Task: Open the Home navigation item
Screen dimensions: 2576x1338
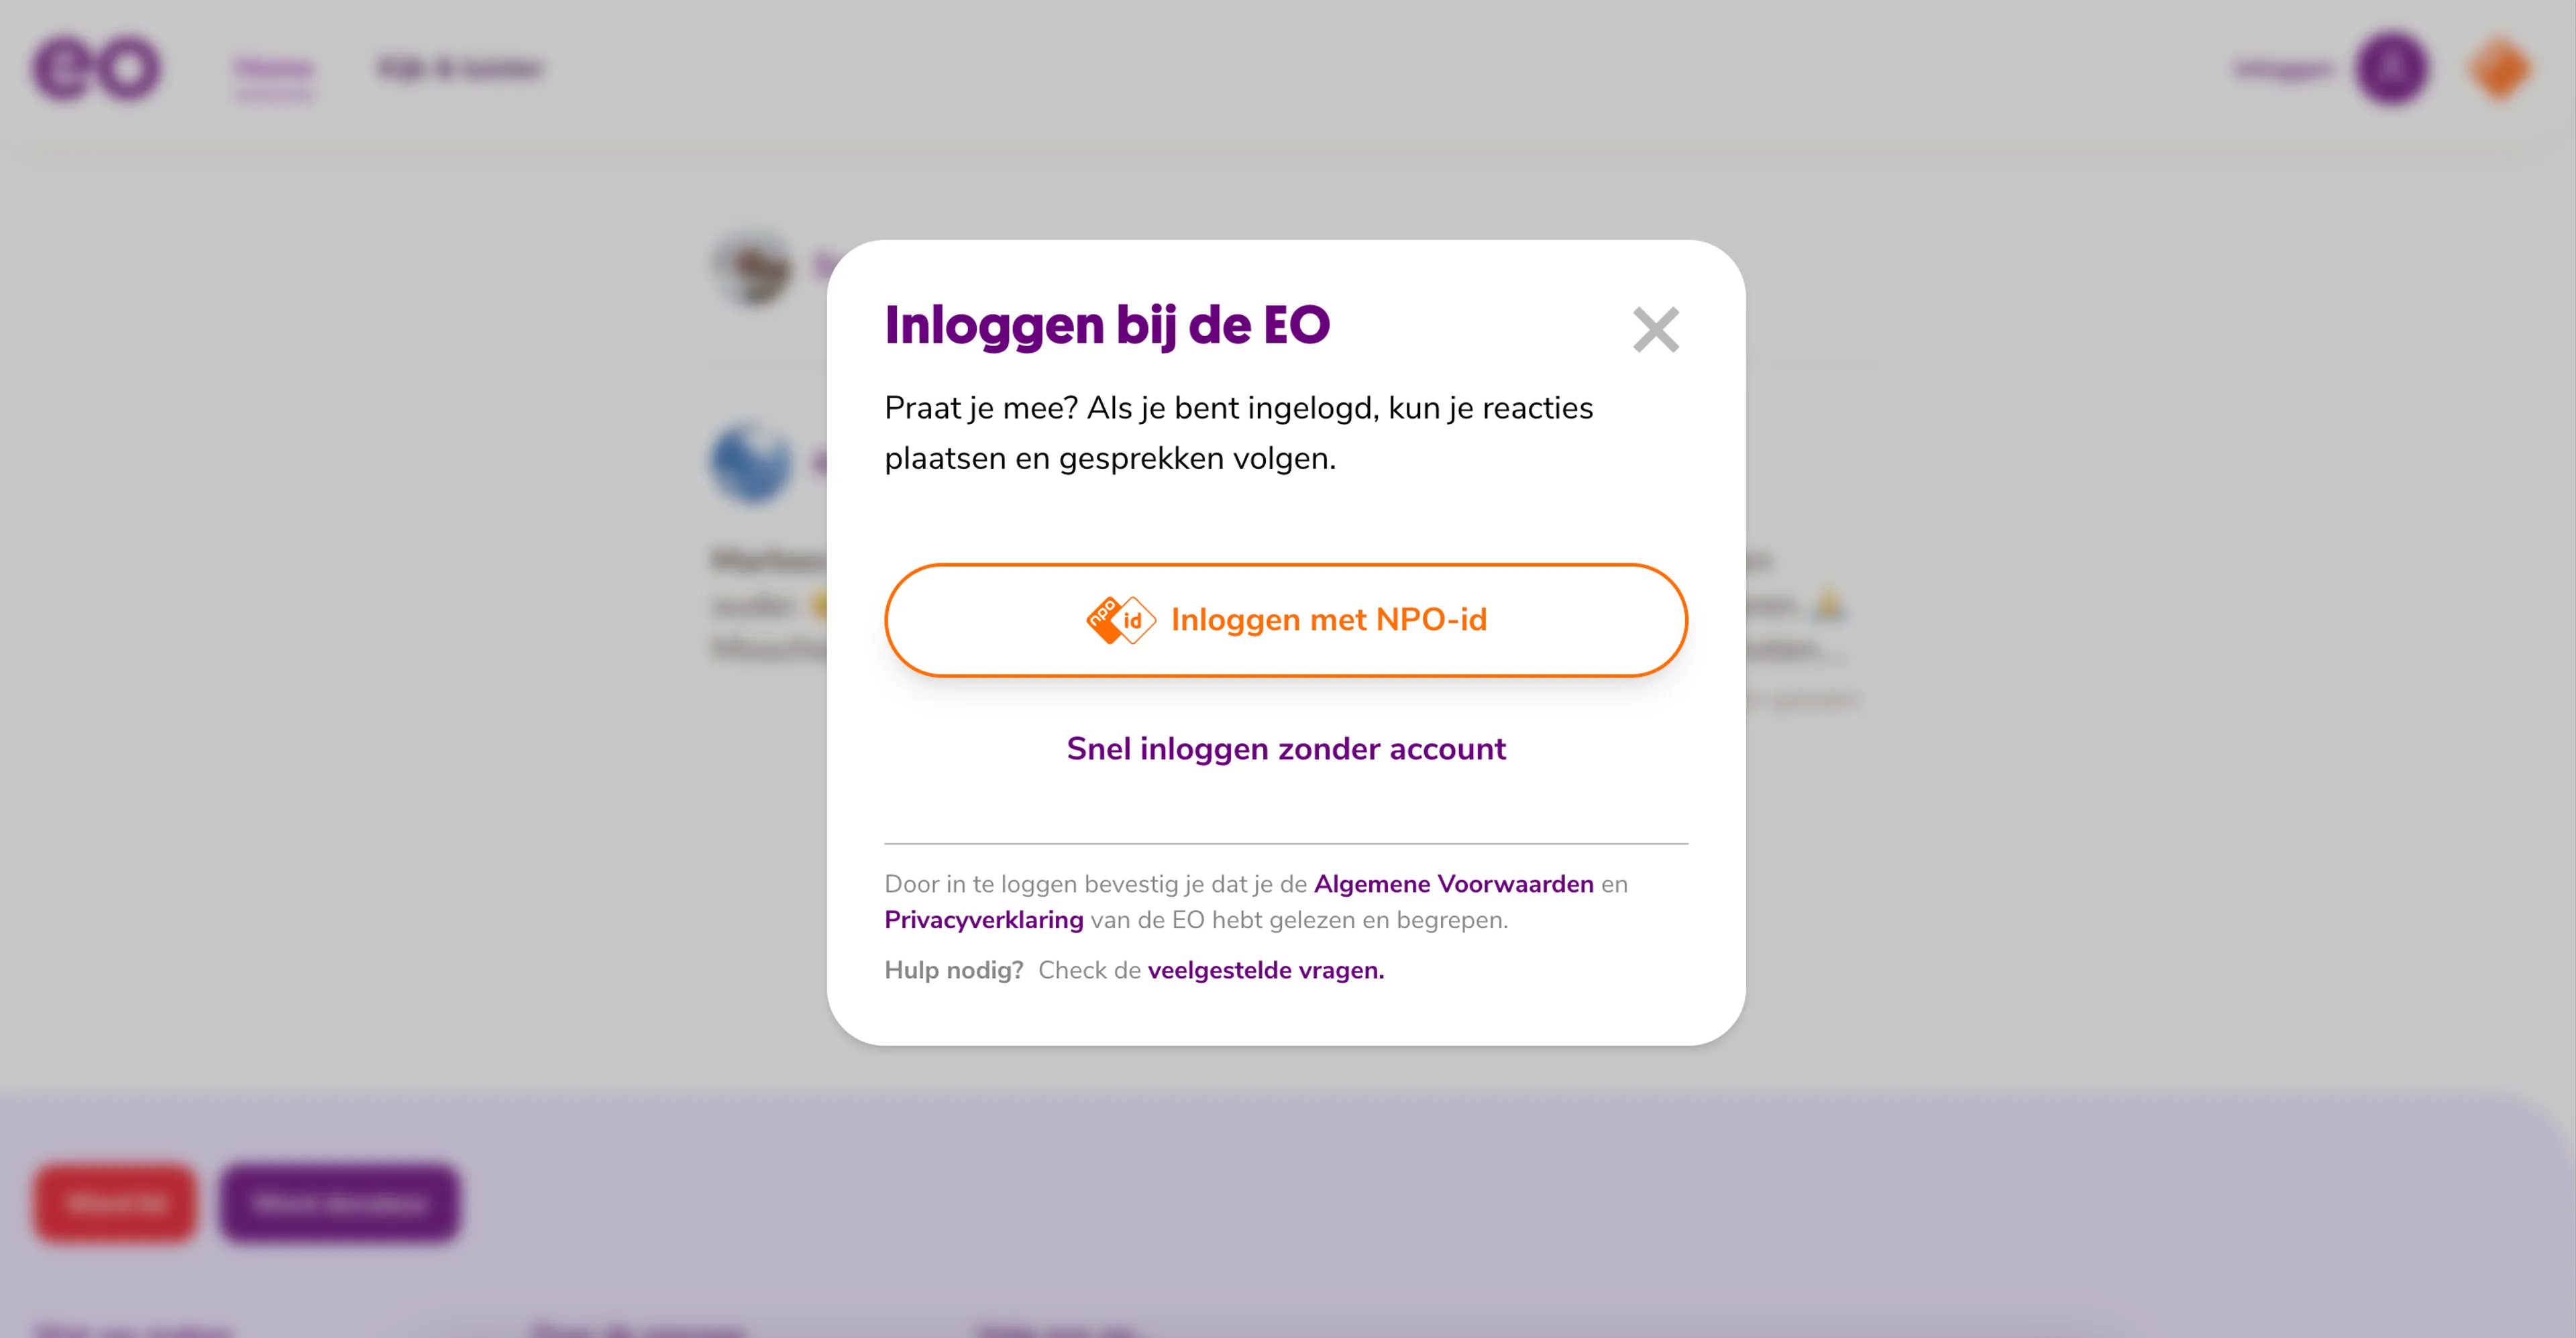Action: tap(273, 68)
